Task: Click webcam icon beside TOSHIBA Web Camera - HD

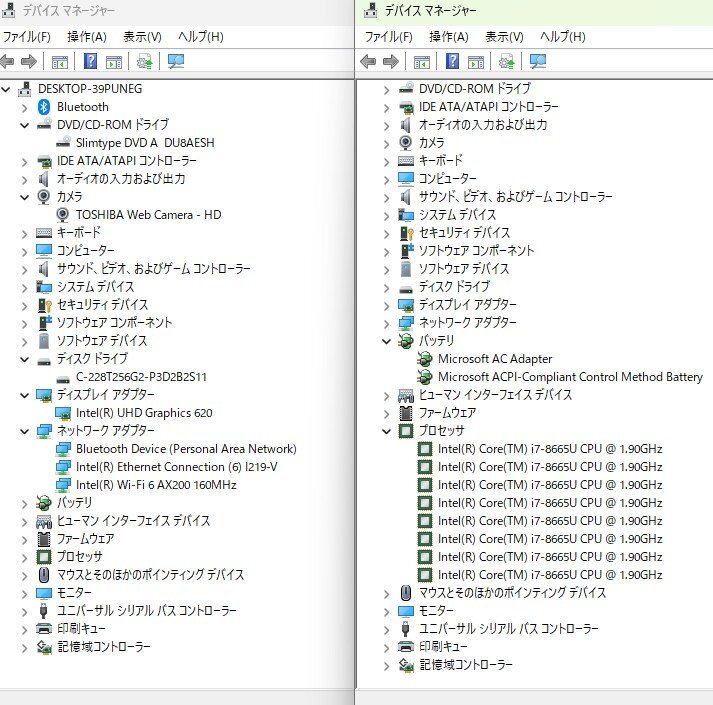Action: (x=63, y=215)
